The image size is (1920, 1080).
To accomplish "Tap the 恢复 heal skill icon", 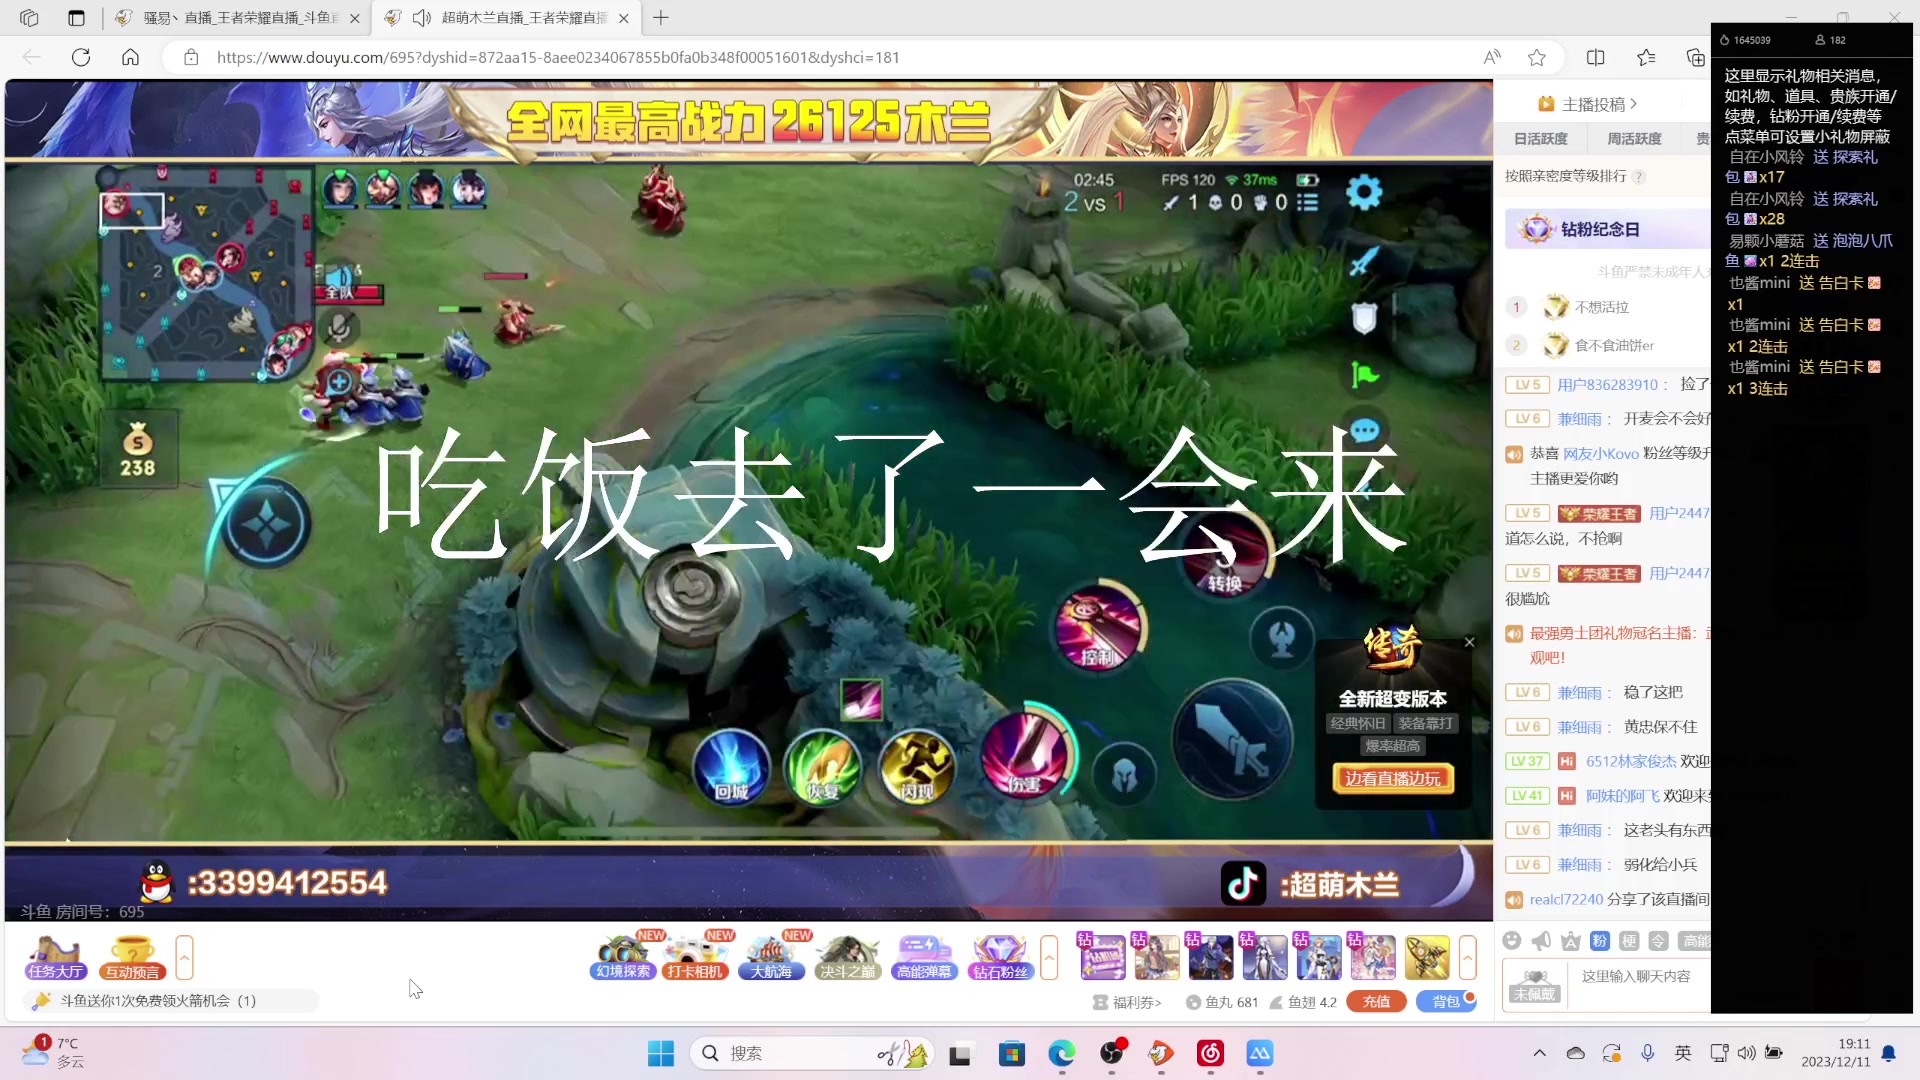I will click(822, 767).
